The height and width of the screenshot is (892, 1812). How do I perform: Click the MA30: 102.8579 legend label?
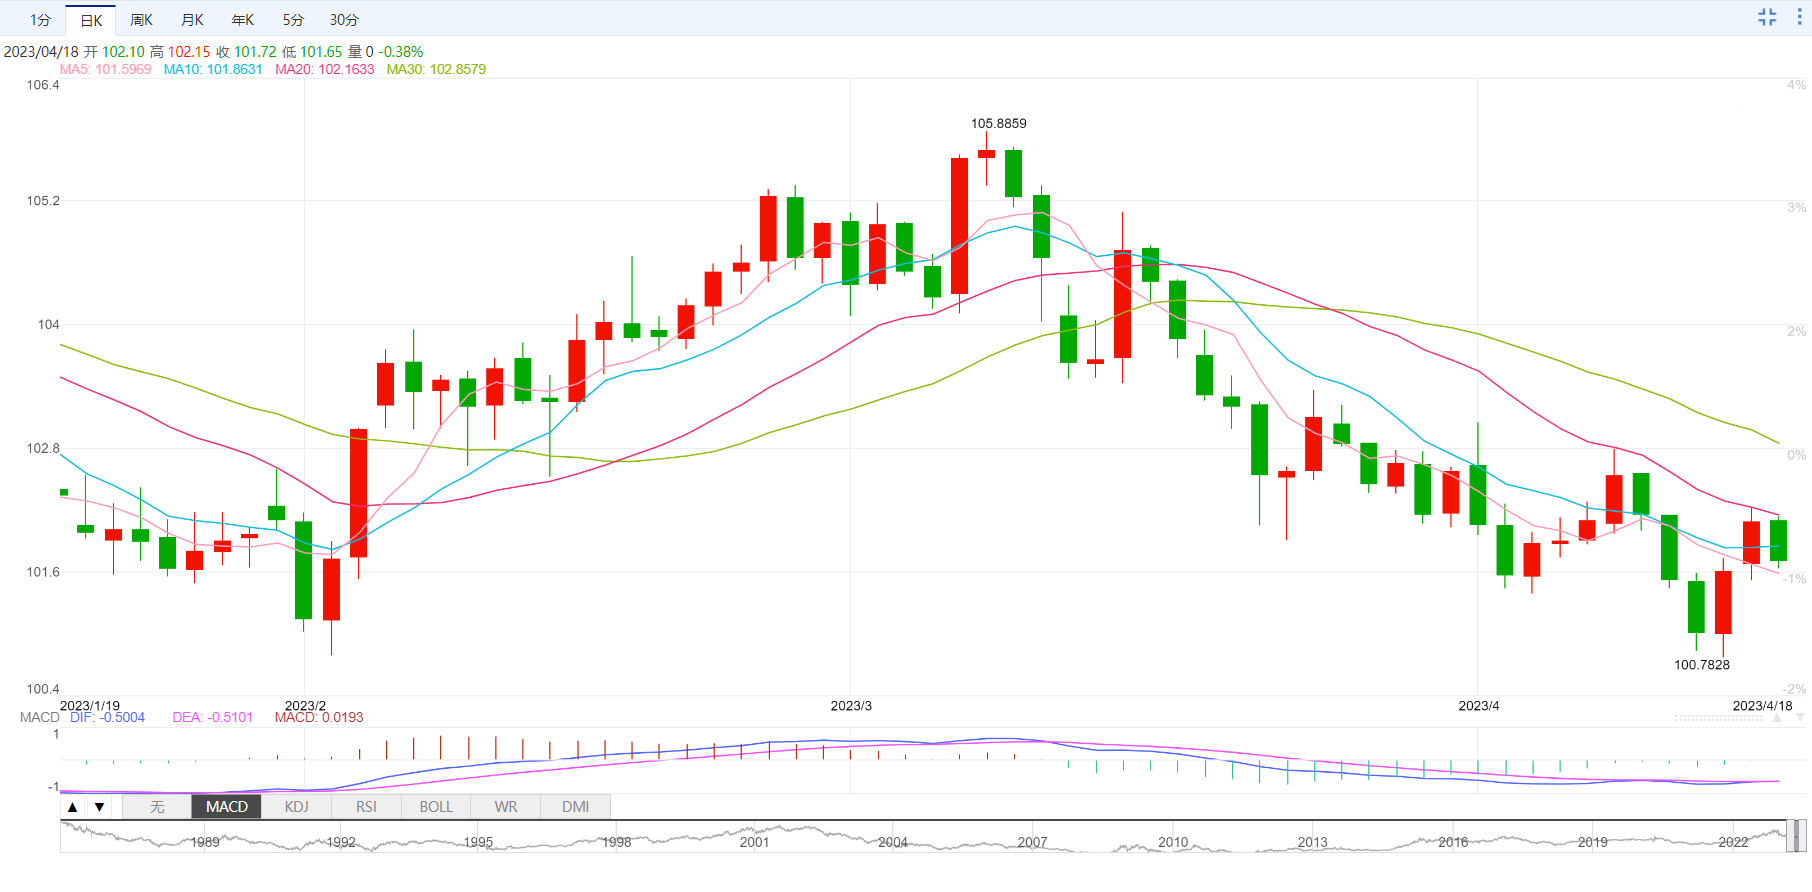point(436,69)
